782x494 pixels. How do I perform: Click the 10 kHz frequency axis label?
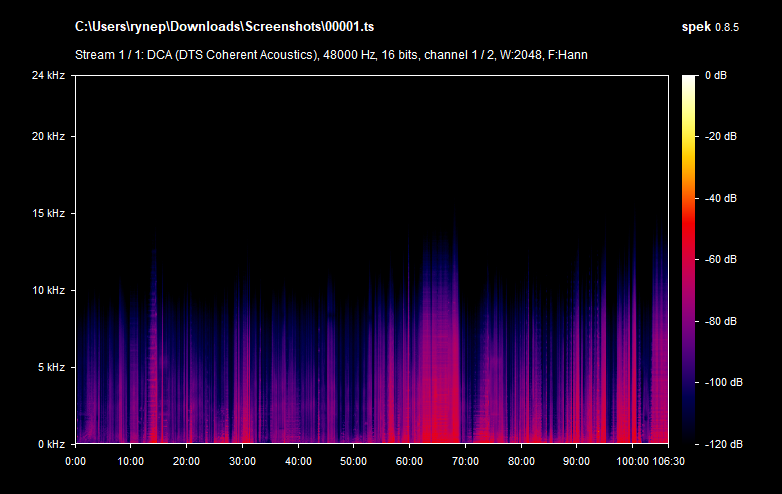tap(47, 290)
